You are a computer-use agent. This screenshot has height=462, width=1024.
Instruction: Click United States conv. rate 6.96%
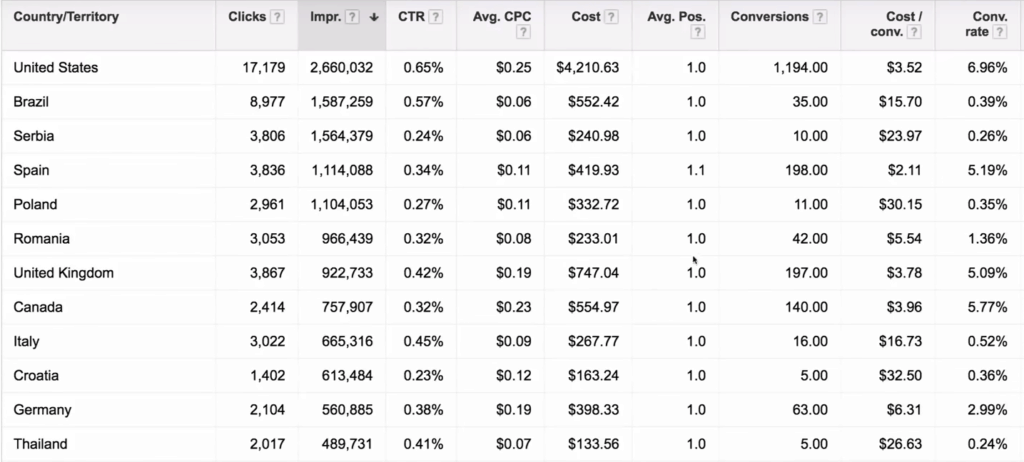point(988,67)
